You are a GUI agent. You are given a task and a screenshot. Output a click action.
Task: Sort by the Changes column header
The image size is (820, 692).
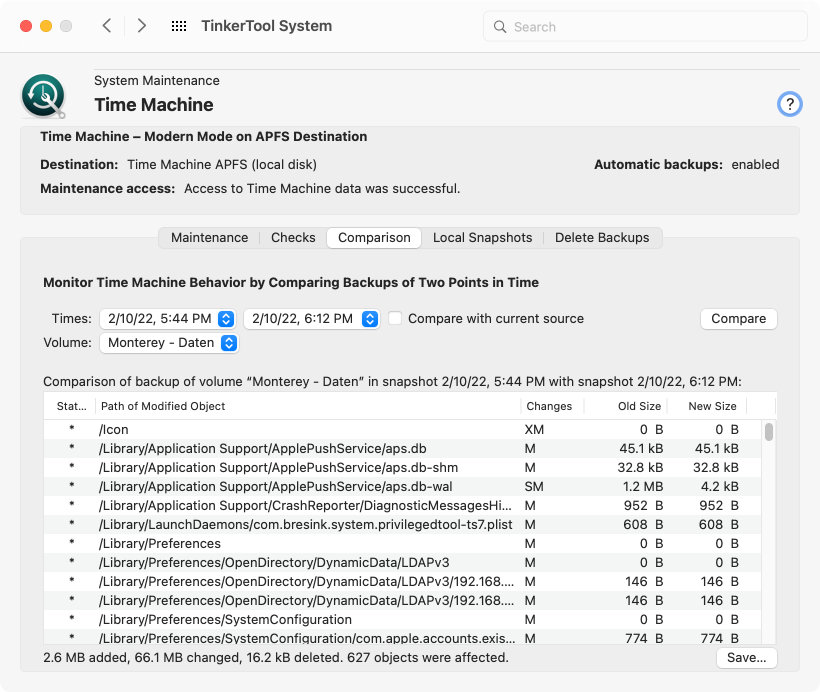click(x=552, y=406)
